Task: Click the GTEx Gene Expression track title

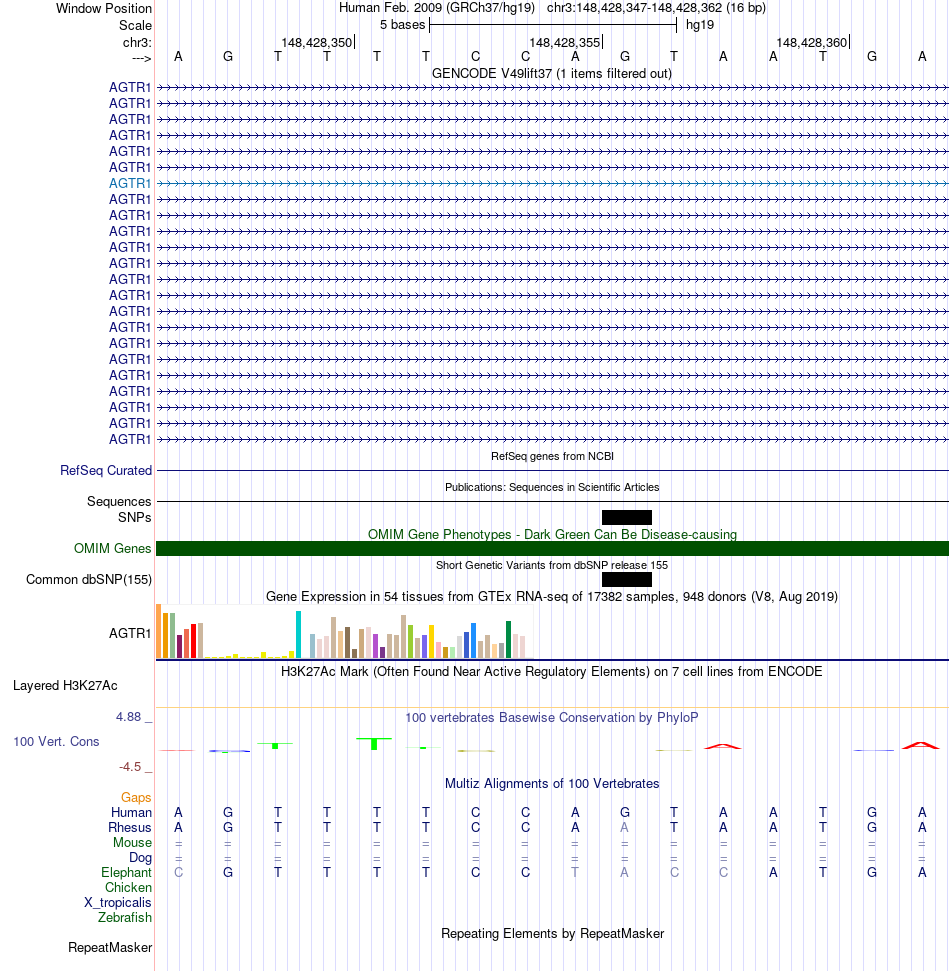Action: click(552, 597)
